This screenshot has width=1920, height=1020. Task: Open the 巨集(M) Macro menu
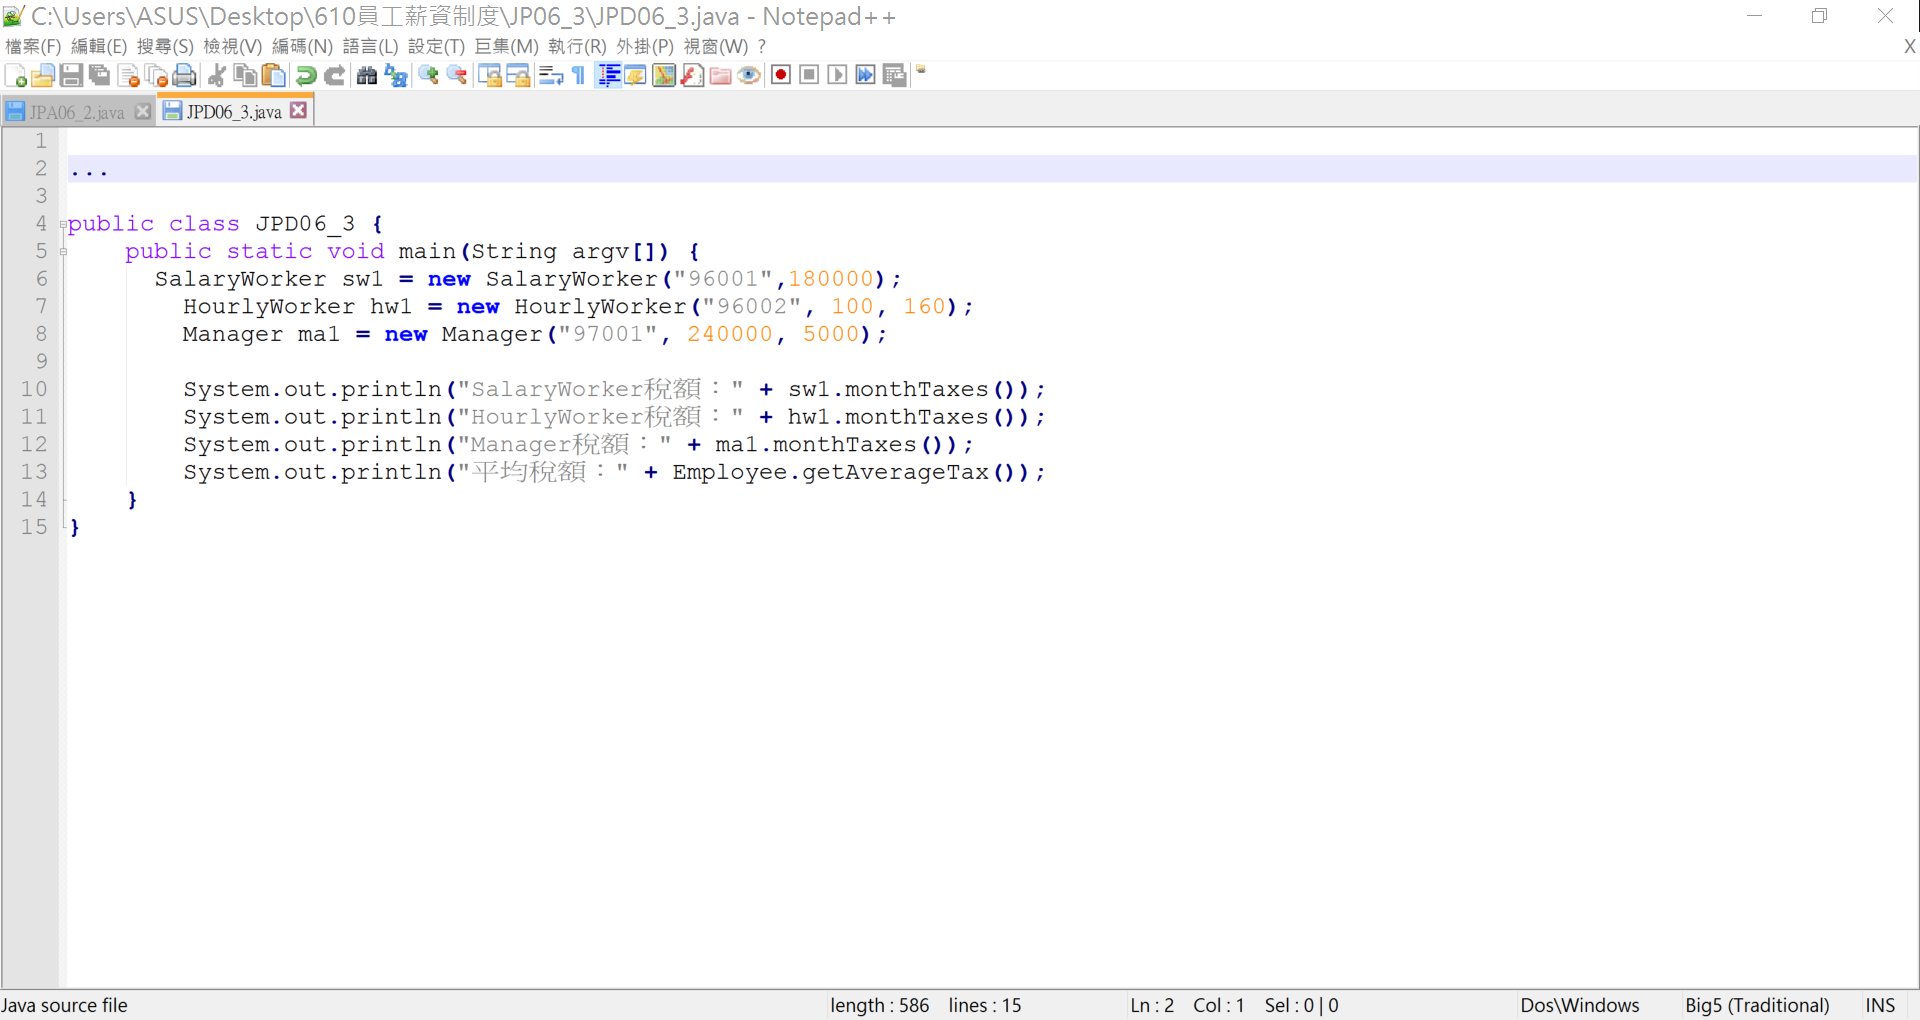tap(506, 47)
